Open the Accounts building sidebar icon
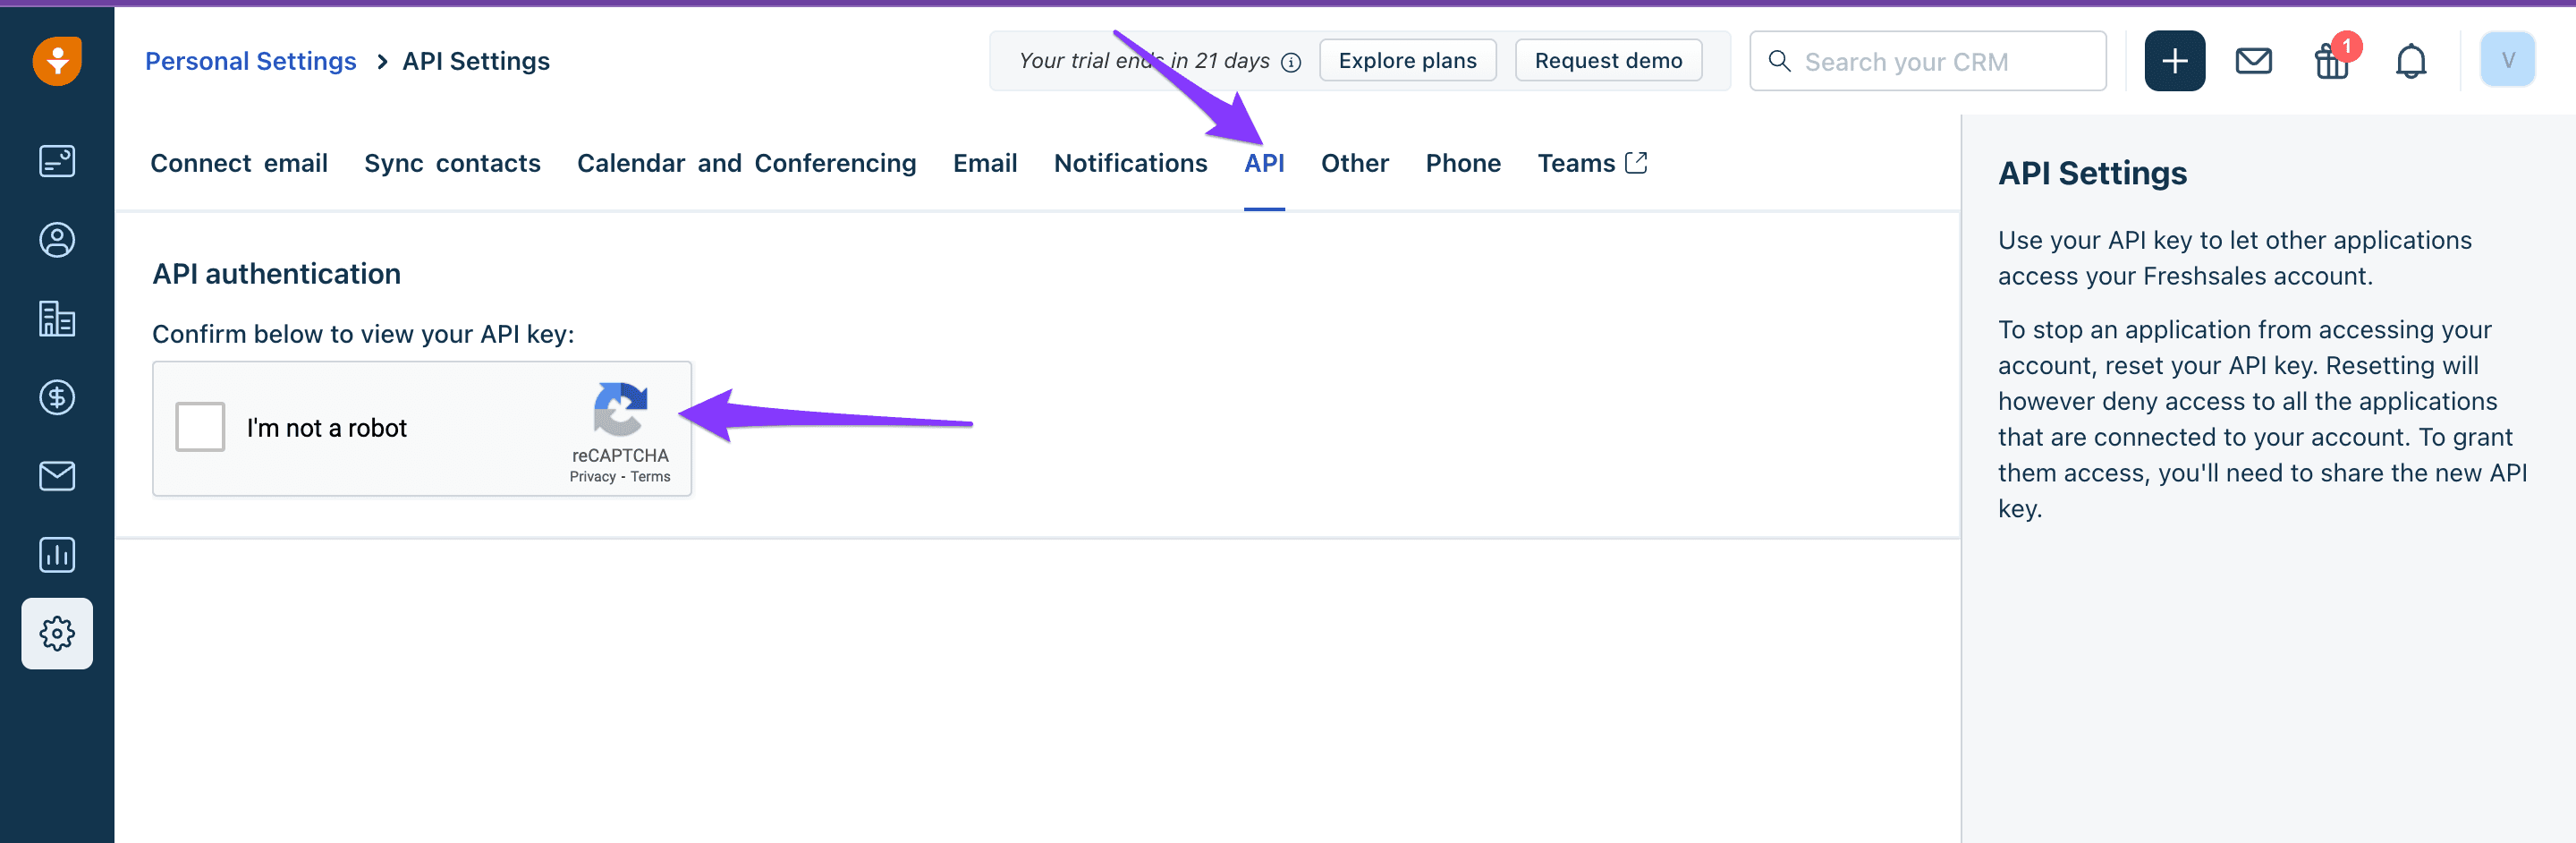2576x843 pixels. 57,319
